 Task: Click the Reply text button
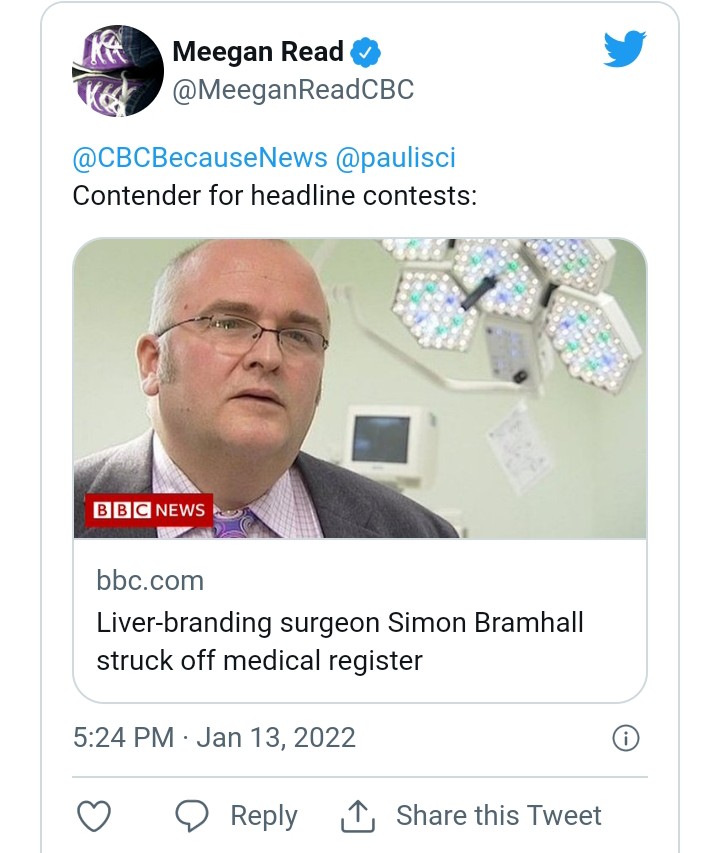point(264,816)
